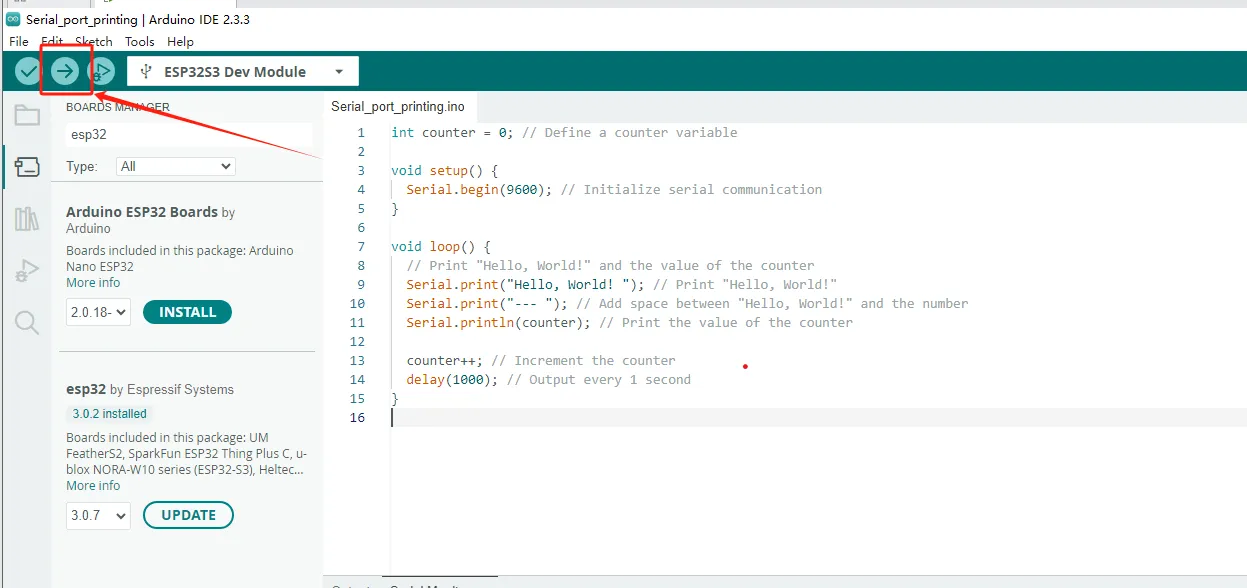Open version dropdown showing 2.0.18
Viewport: 1247px width, 588px height.
[x=99, y=312]
